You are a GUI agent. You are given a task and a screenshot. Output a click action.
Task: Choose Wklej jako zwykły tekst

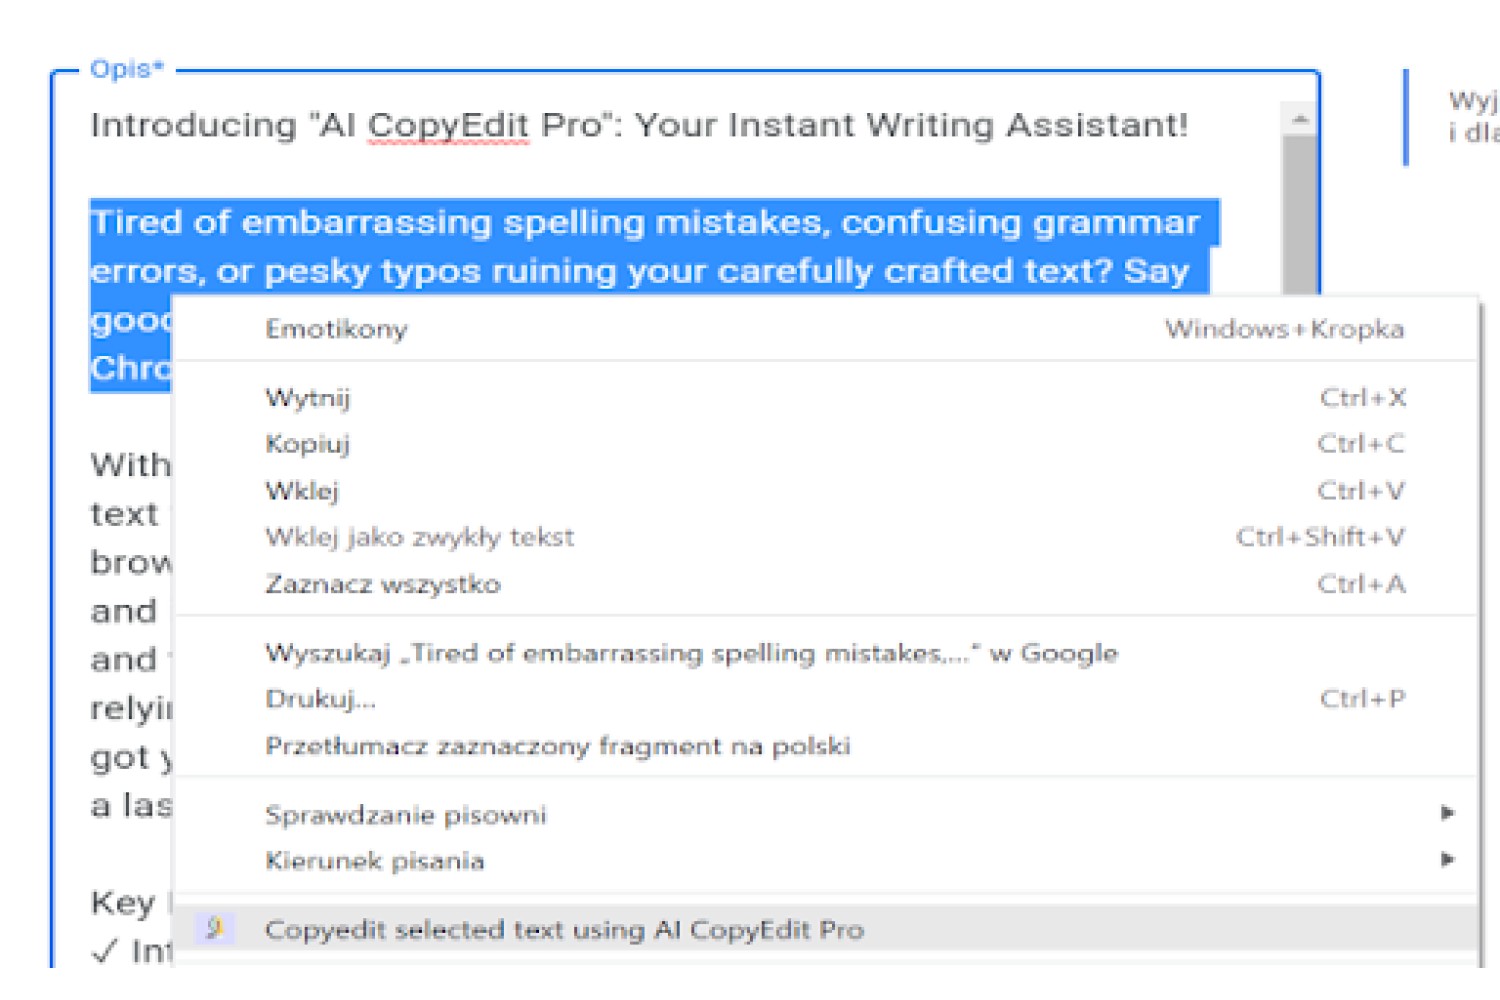[826, 537]
